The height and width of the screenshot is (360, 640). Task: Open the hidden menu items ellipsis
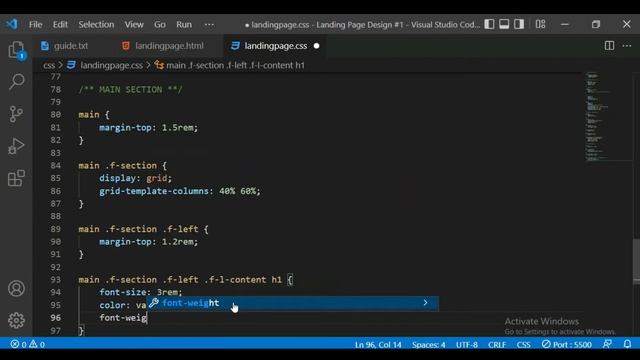[x=209, y=24]
